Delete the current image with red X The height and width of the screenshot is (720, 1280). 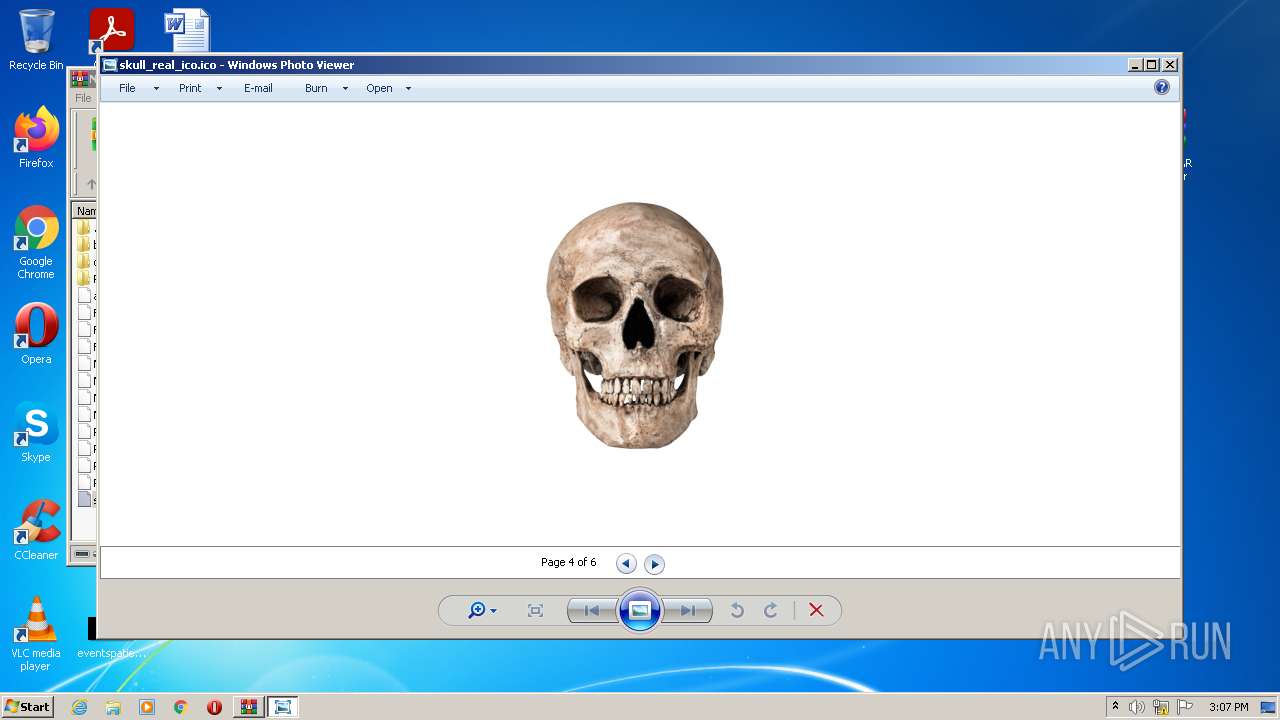pos(816,611)
